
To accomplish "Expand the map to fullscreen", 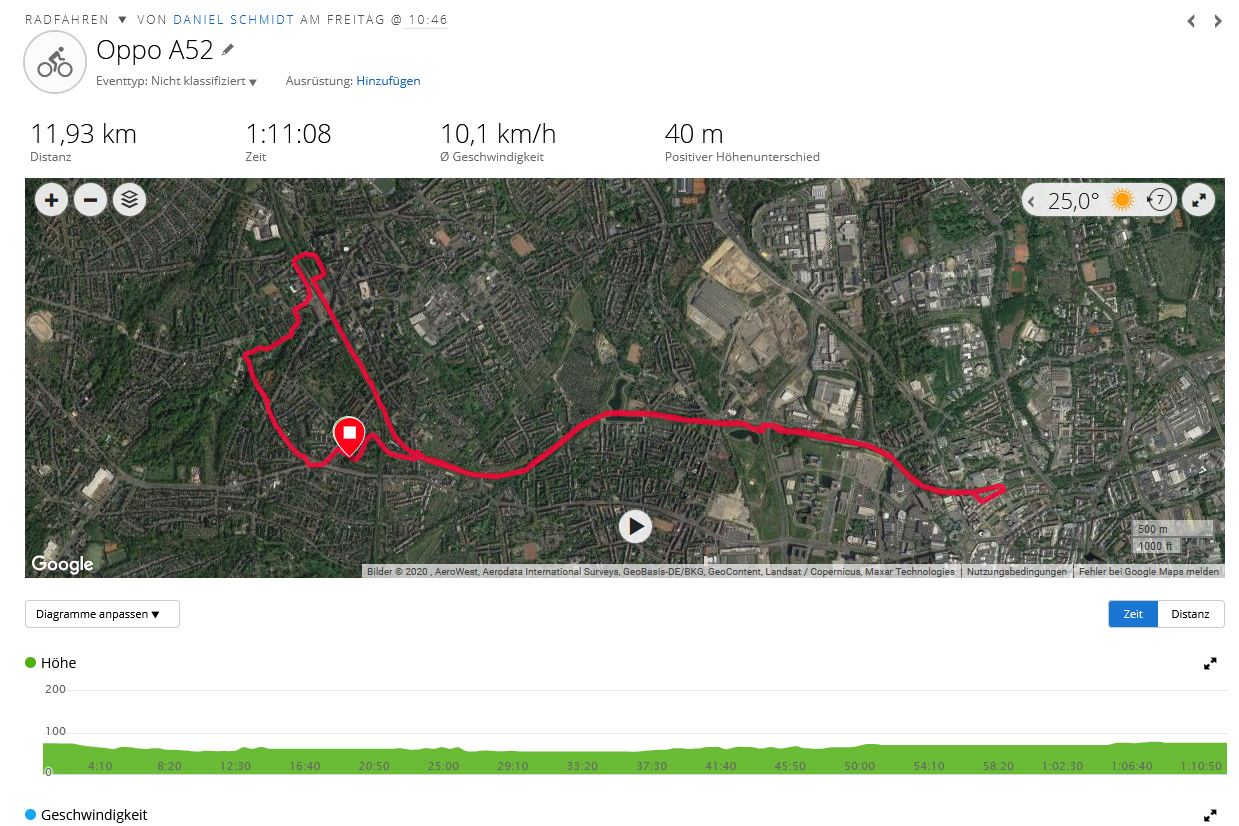I will (1198, 200).
